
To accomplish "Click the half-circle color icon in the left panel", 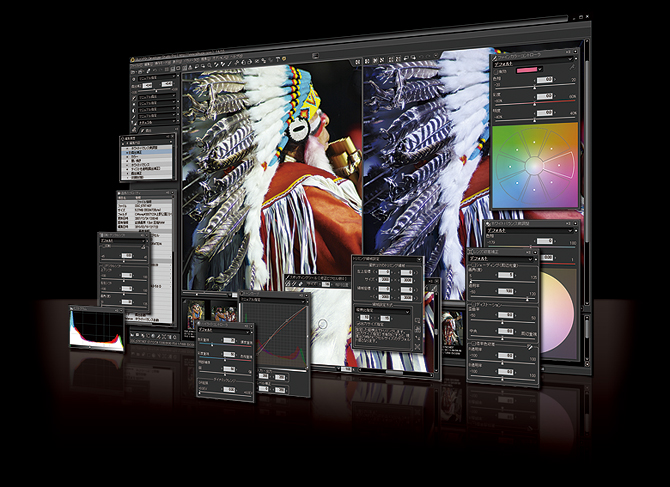I will point(133,111).
